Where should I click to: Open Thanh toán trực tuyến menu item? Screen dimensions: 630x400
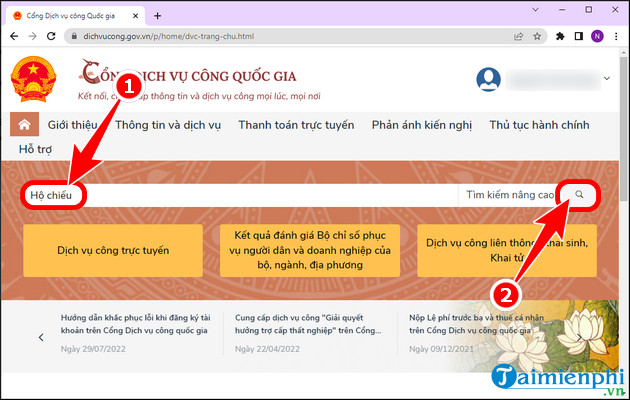(x=296, y=125)
